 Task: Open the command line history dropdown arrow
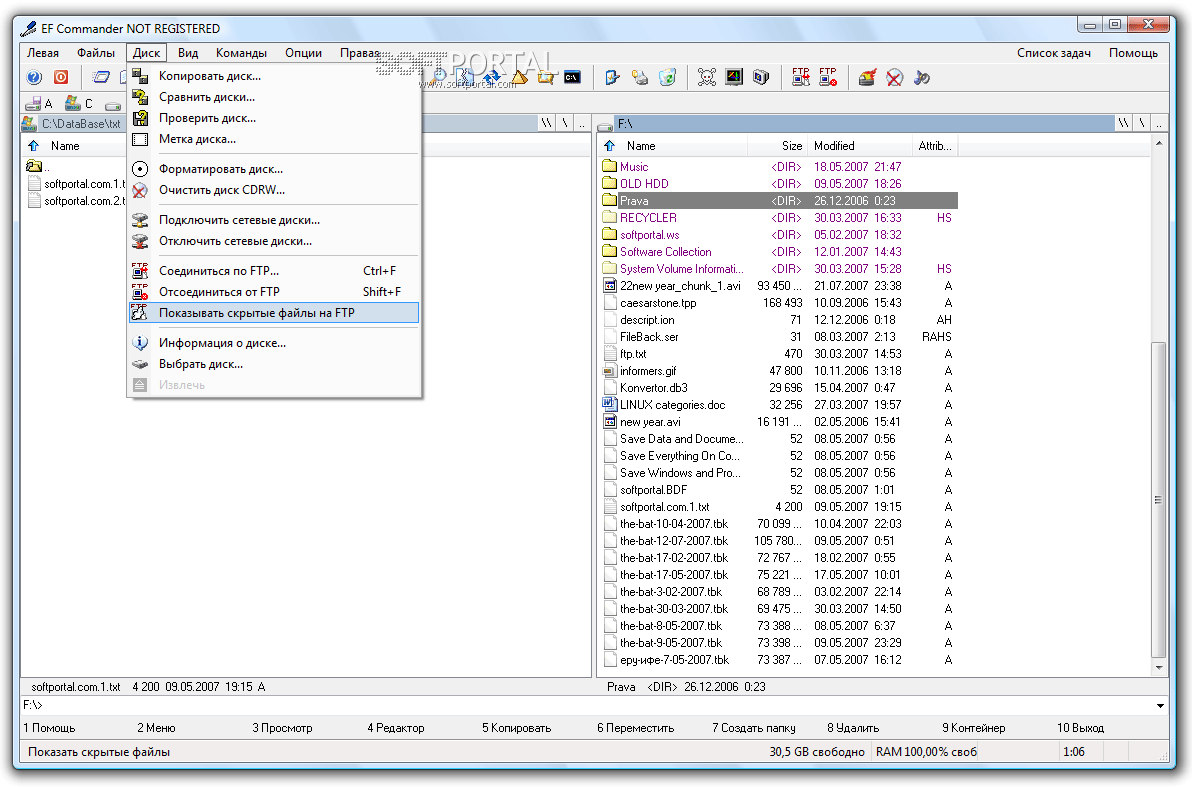tap(1160, 706)
